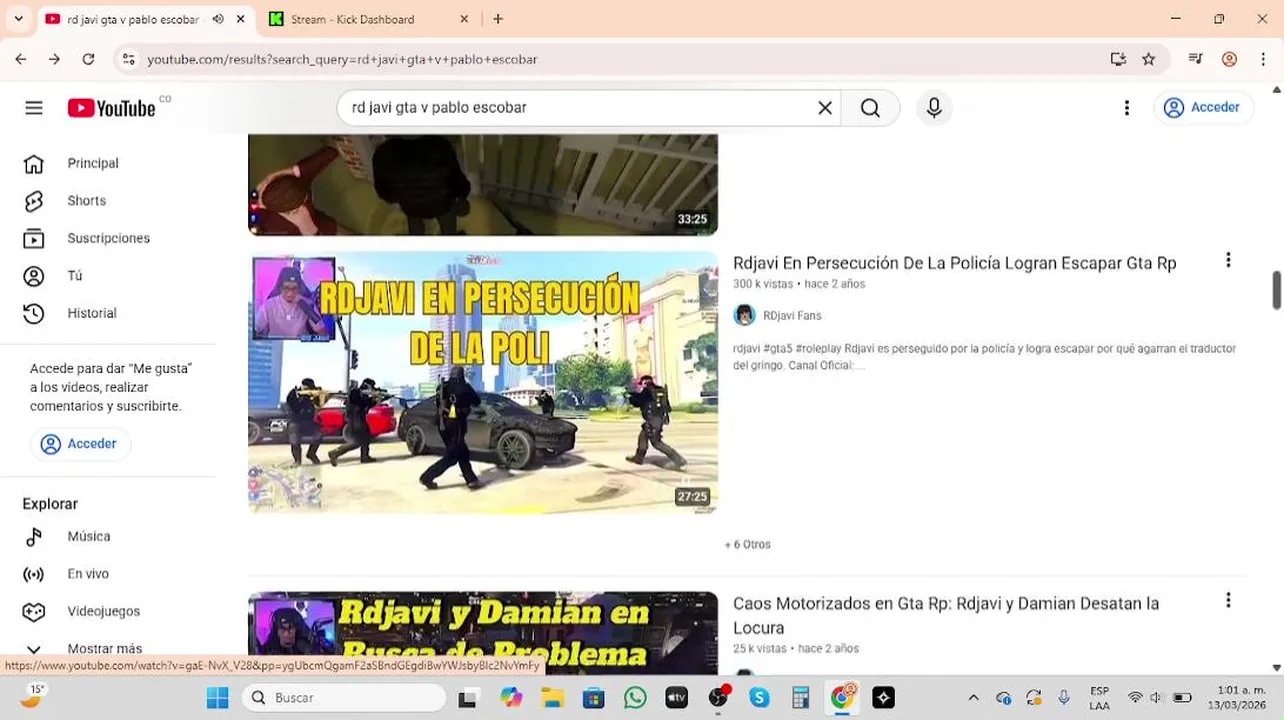1284x720 pixels.
Task: Start voice search with the microphone
Action: 934,108
